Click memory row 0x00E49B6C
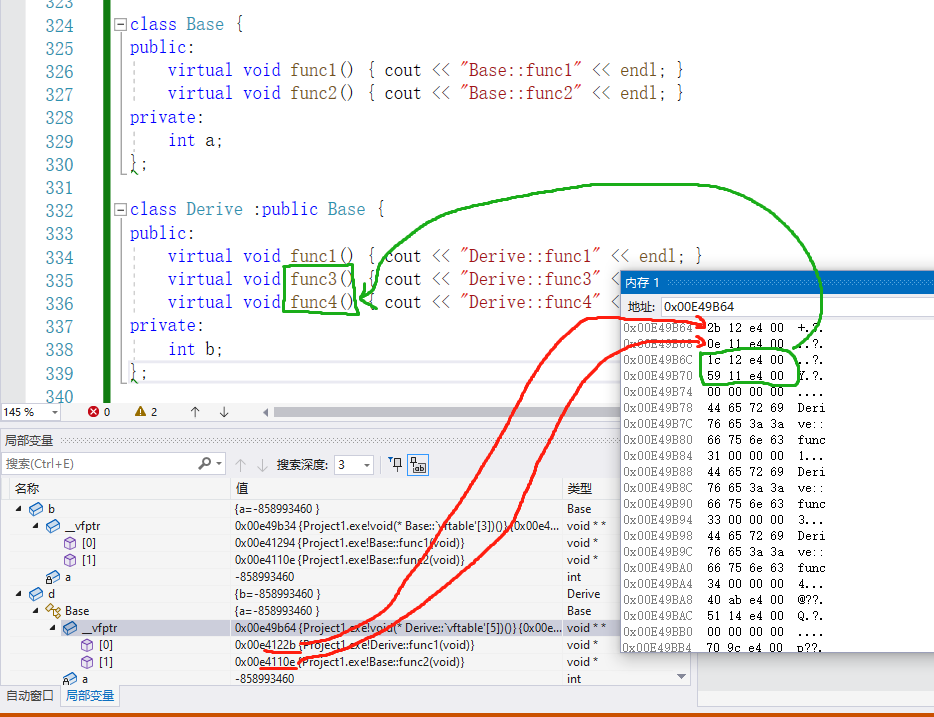The image size is (934, 717). [724, 360]
